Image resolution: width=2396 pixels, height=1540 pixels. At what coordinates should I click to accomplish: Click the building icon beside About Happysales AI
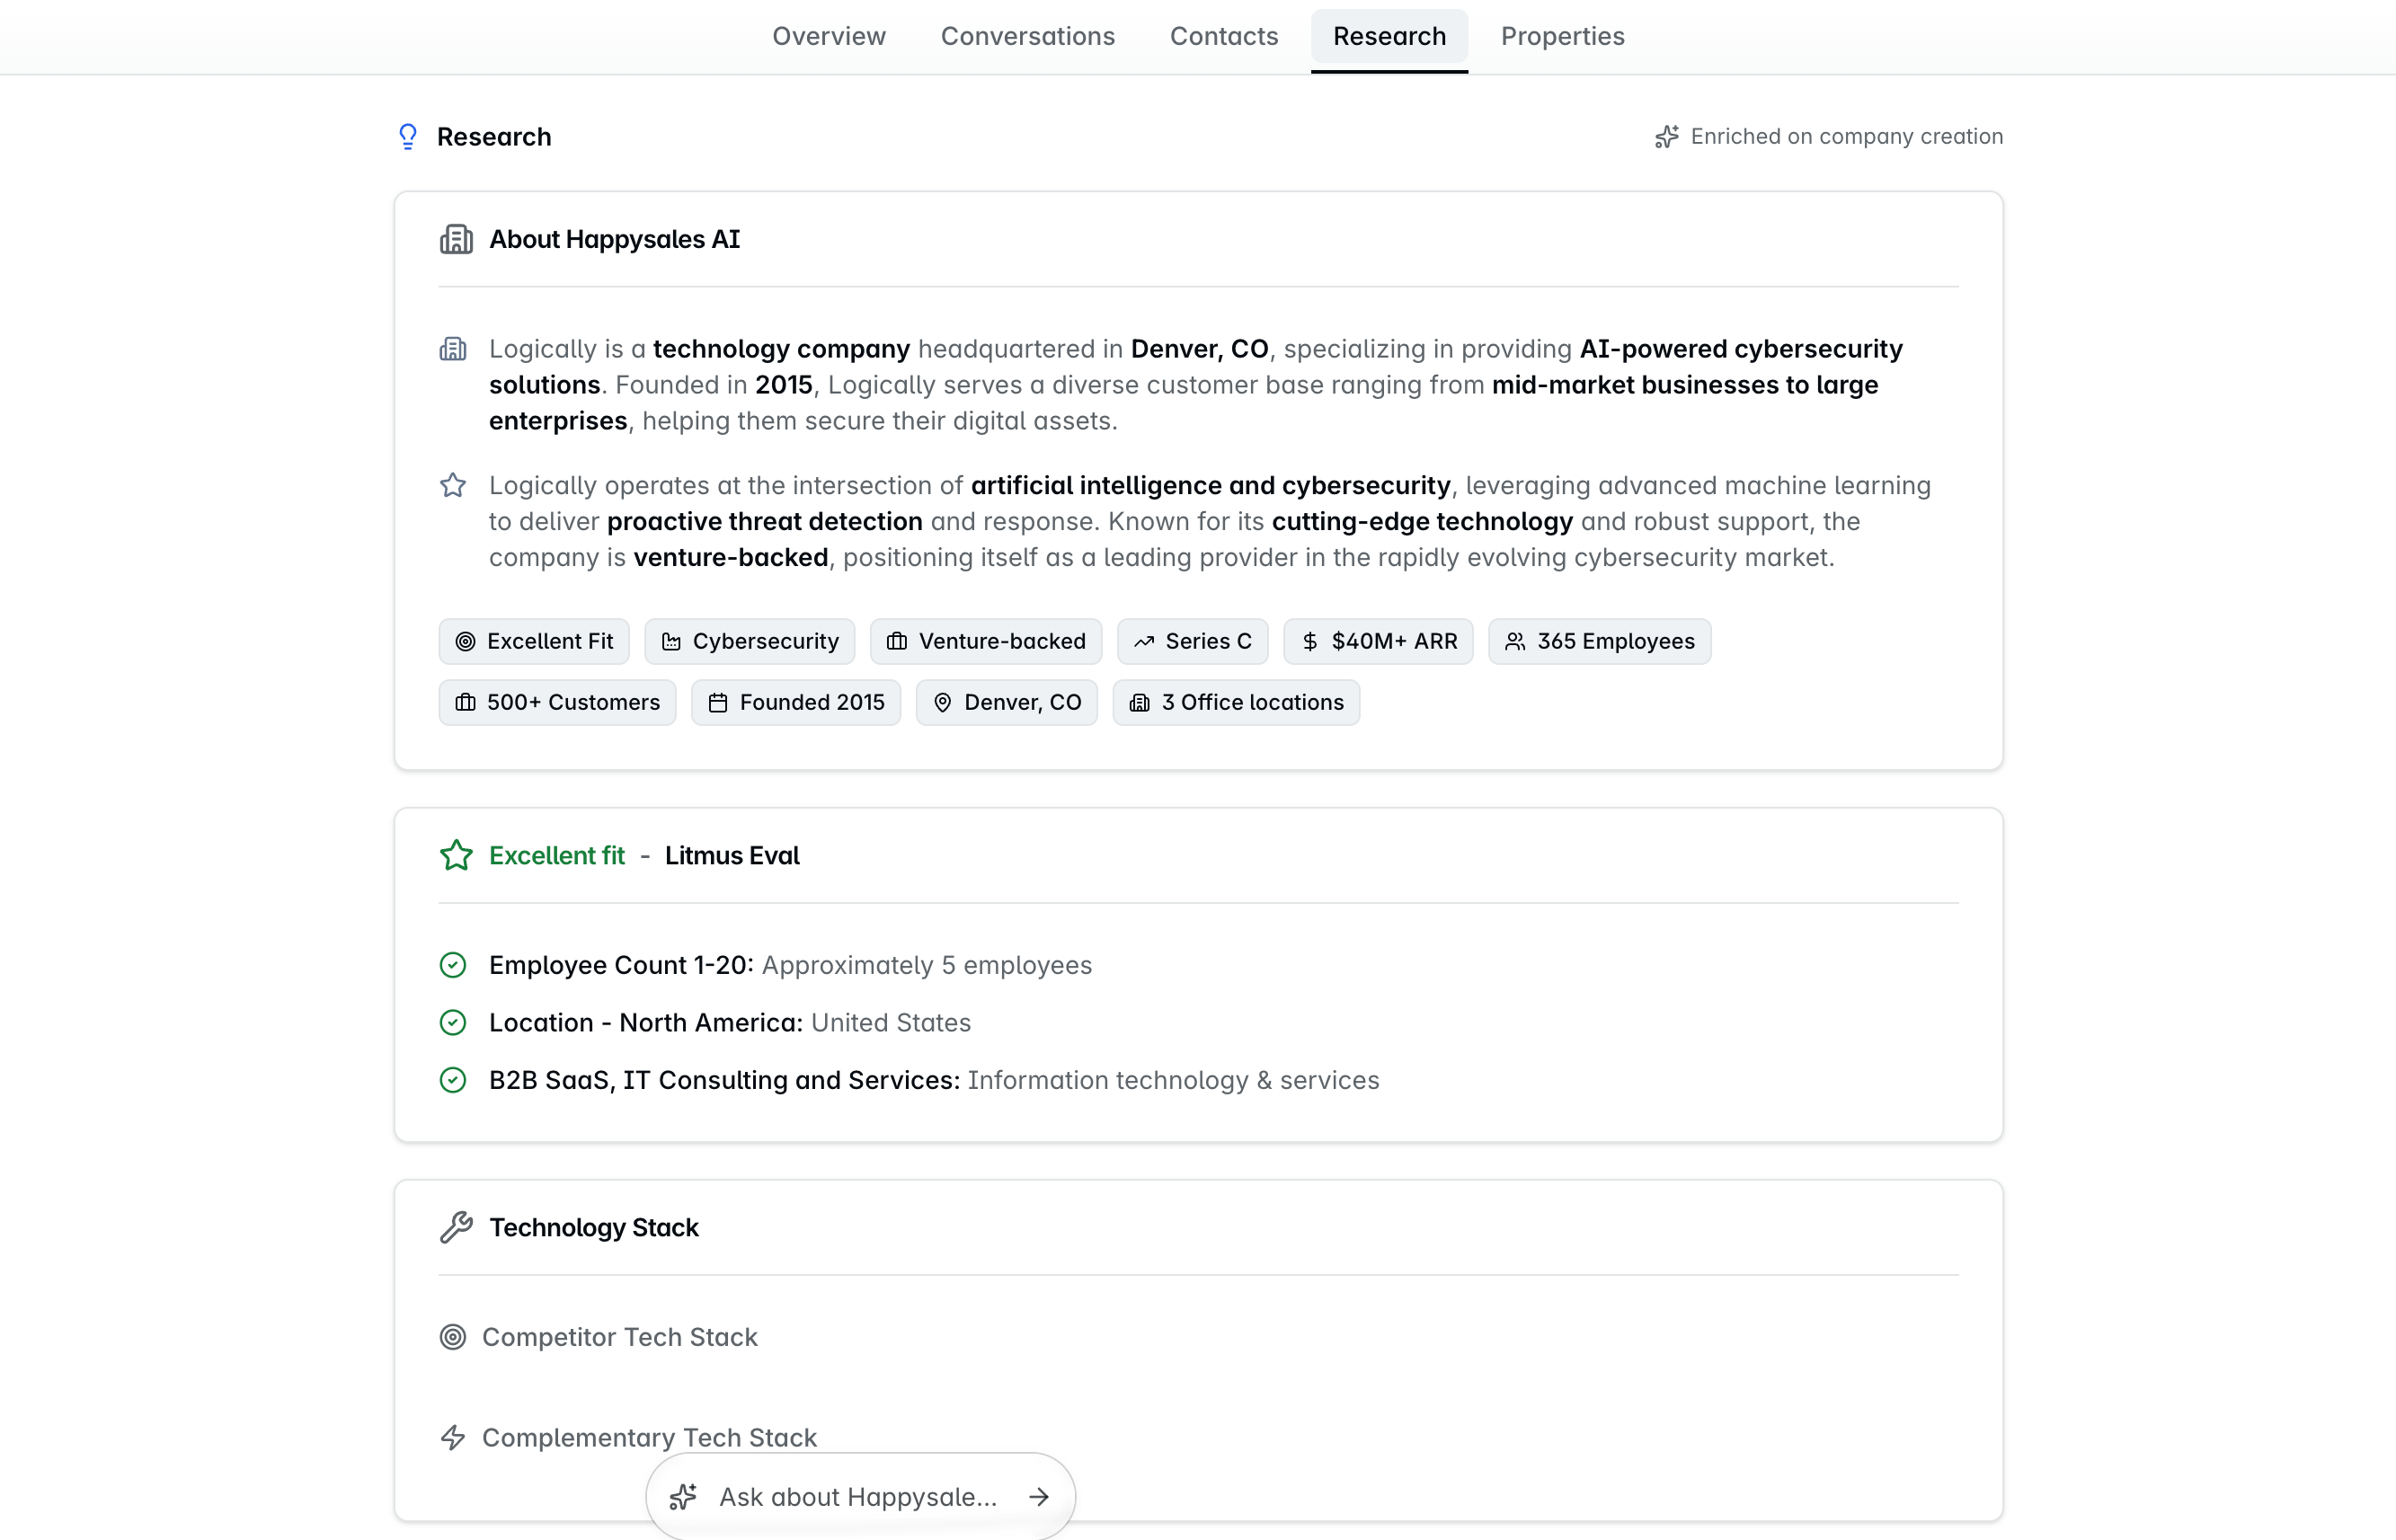(x=456, y=240)
